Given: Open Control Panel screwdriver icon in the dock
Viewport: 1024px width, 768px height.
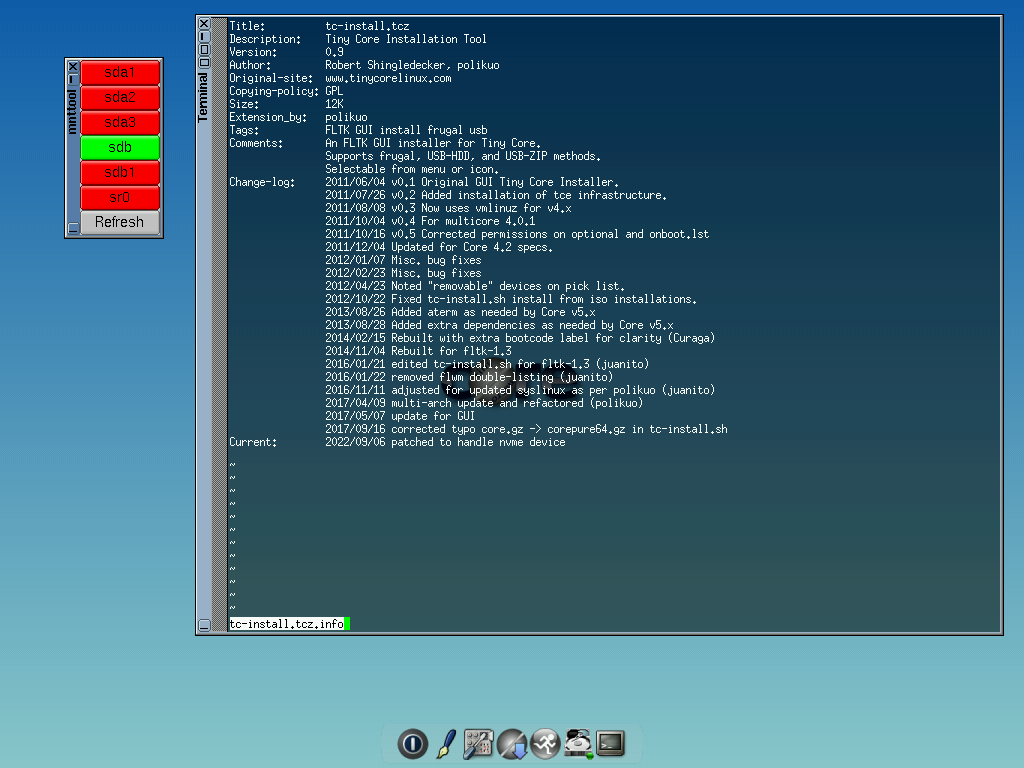Looking at the screenshot, I should pos(478,743).
